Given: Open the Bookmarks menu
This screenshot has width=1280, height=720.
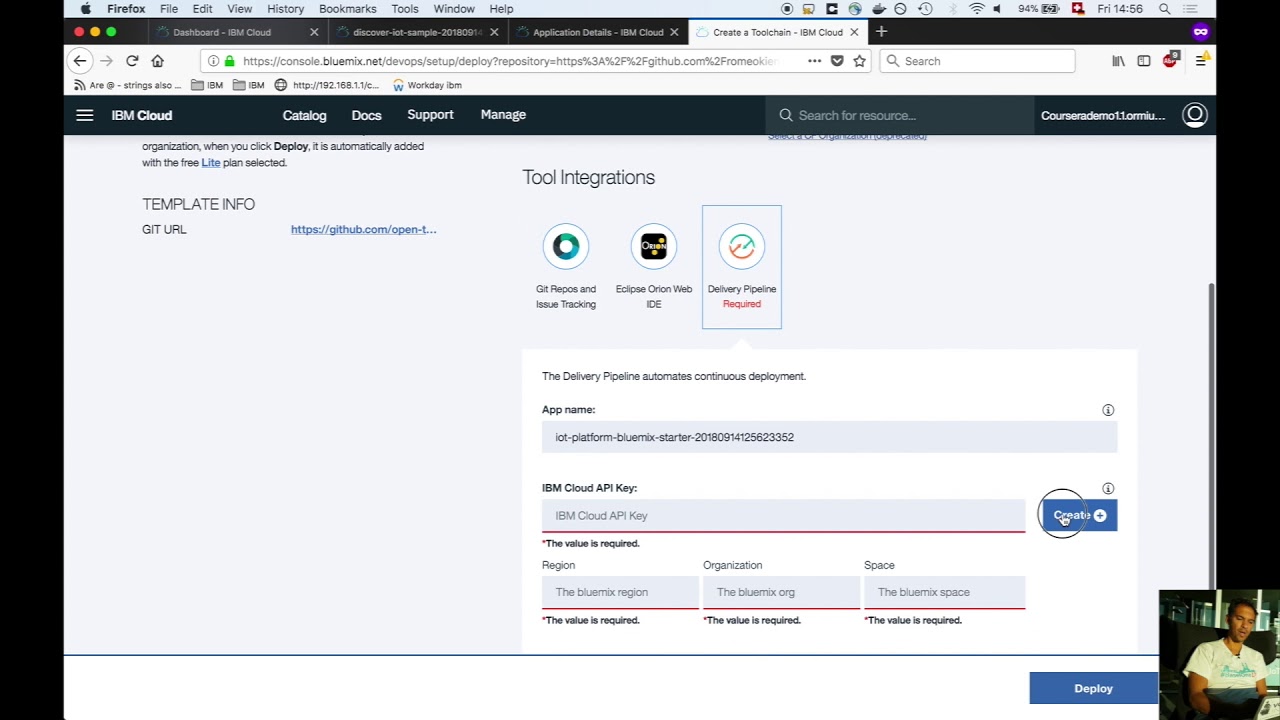Looking at the screenshot, I should (348, 9).
